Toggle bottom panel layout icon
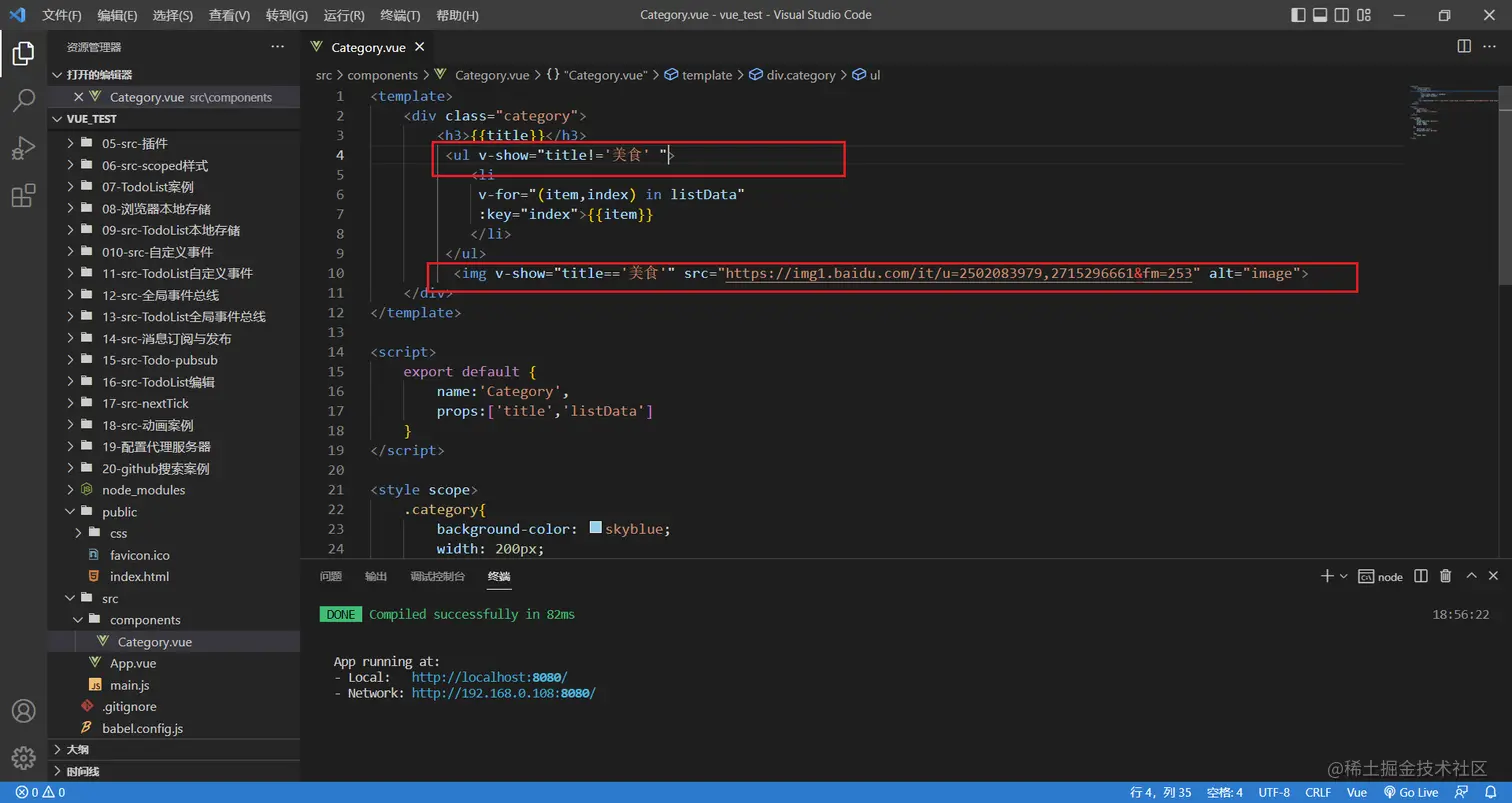This screenshot has width=1512, height=803. 1320,15
